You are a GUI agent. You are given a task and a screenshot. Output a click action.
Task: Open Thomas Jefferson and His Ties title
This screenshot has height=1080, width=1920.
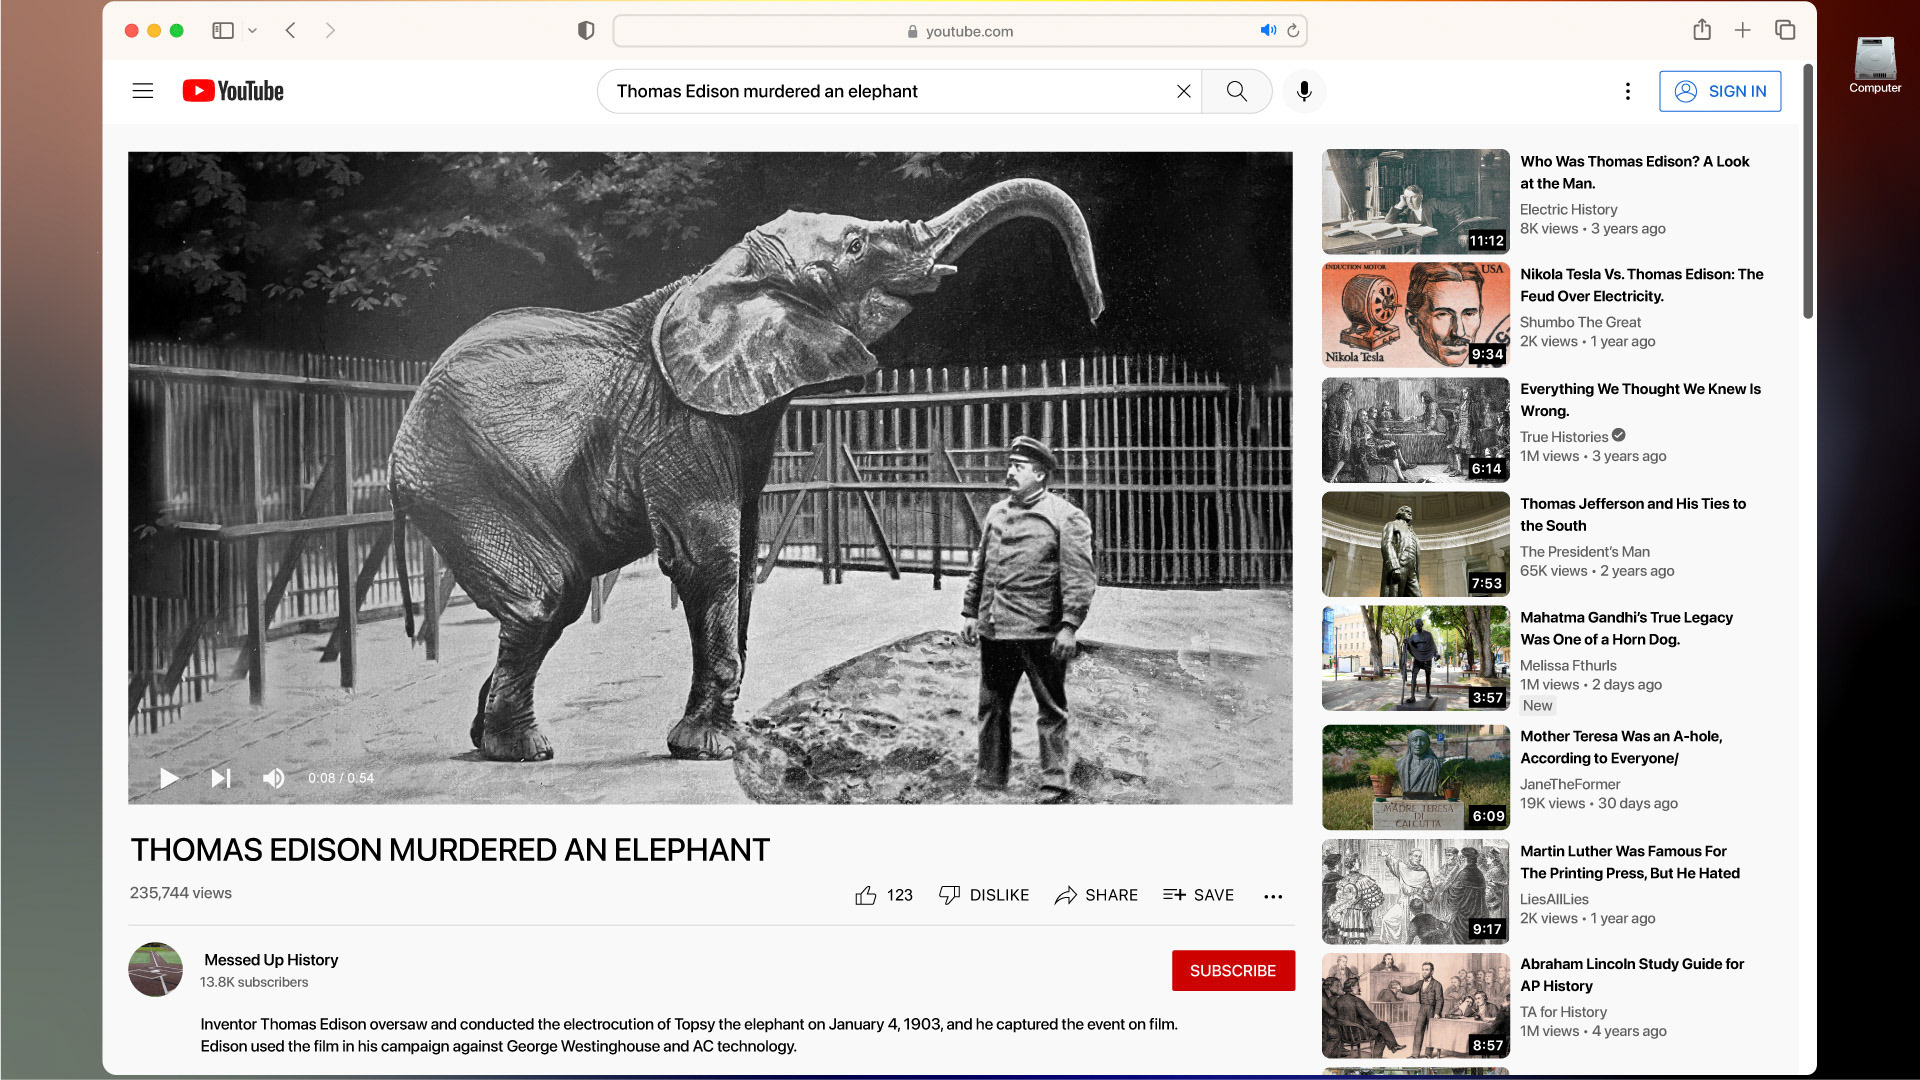click(1632, 514)
